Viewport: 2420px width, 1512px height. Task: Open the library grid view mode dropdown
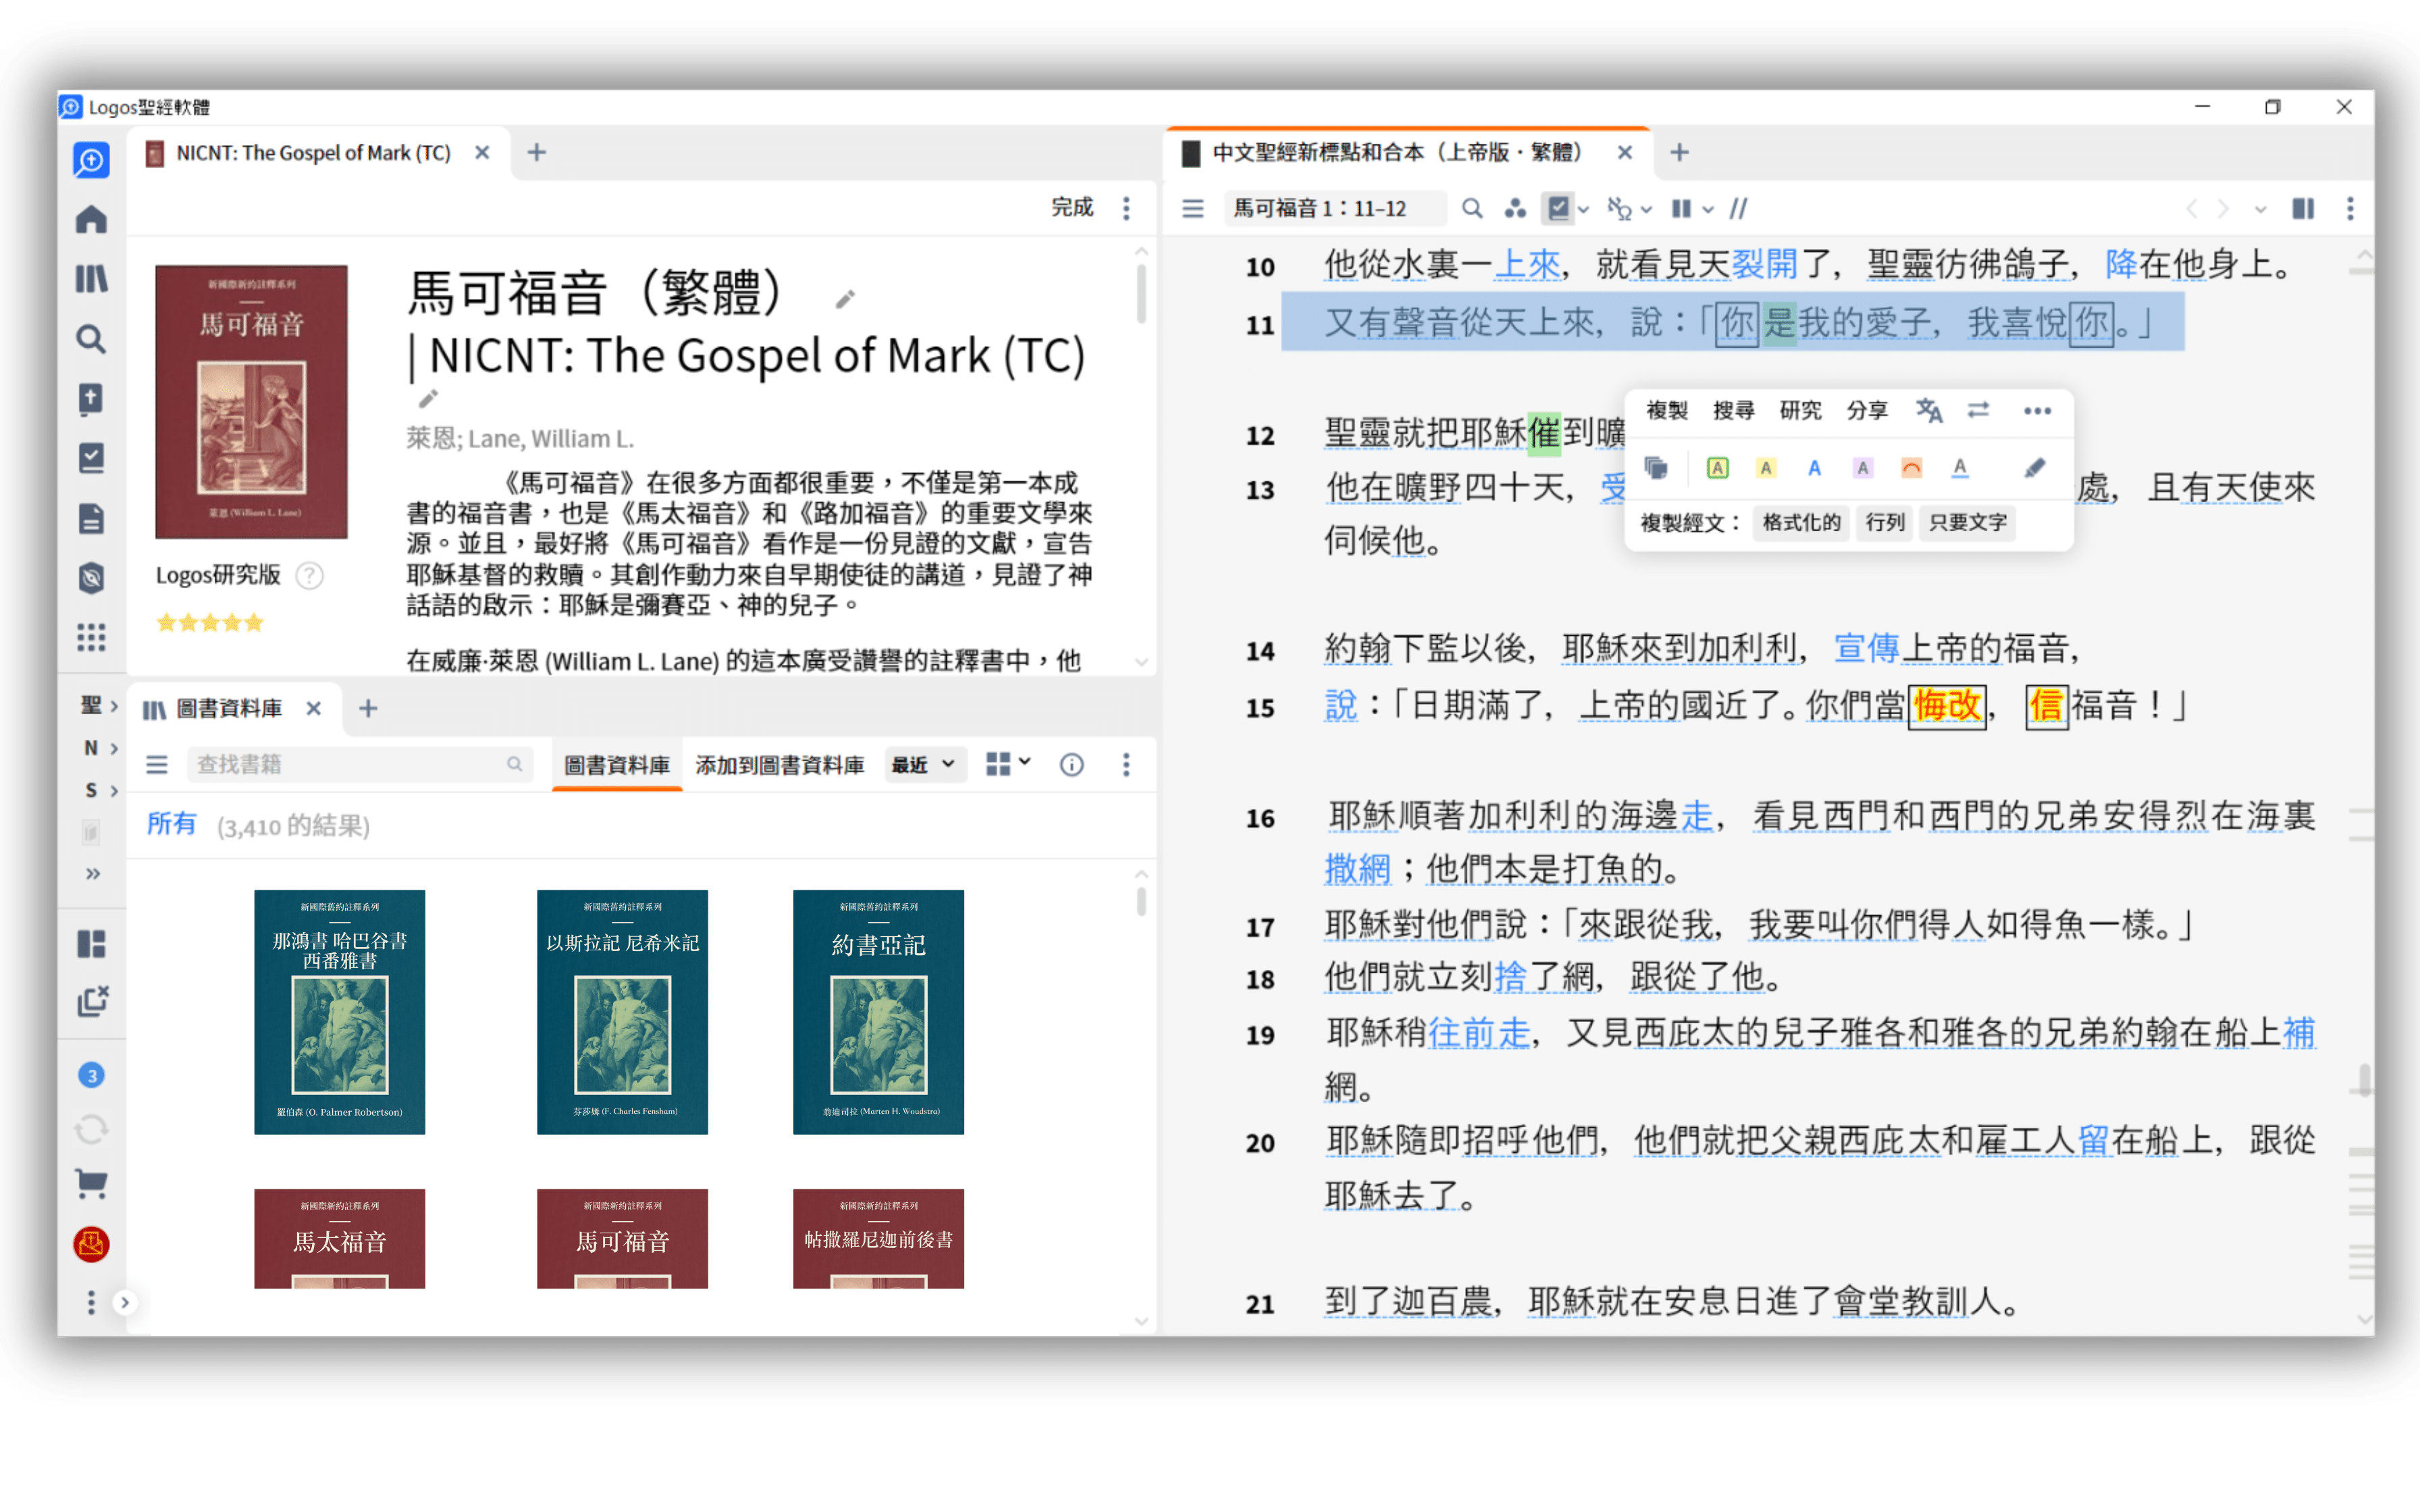[x=1007, y=764]
